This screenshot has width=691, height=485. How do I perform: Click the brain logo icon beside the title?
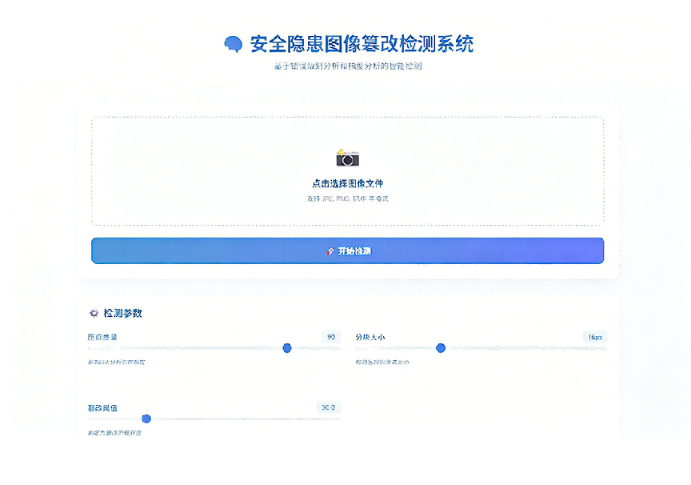(x=233, y=44)
